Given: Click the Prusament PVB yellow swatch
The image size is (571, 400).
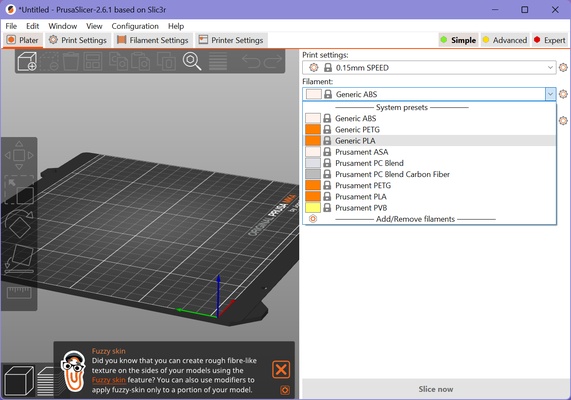Looking at the screenshot, I should pyautogui.click(x=313, y=208).
